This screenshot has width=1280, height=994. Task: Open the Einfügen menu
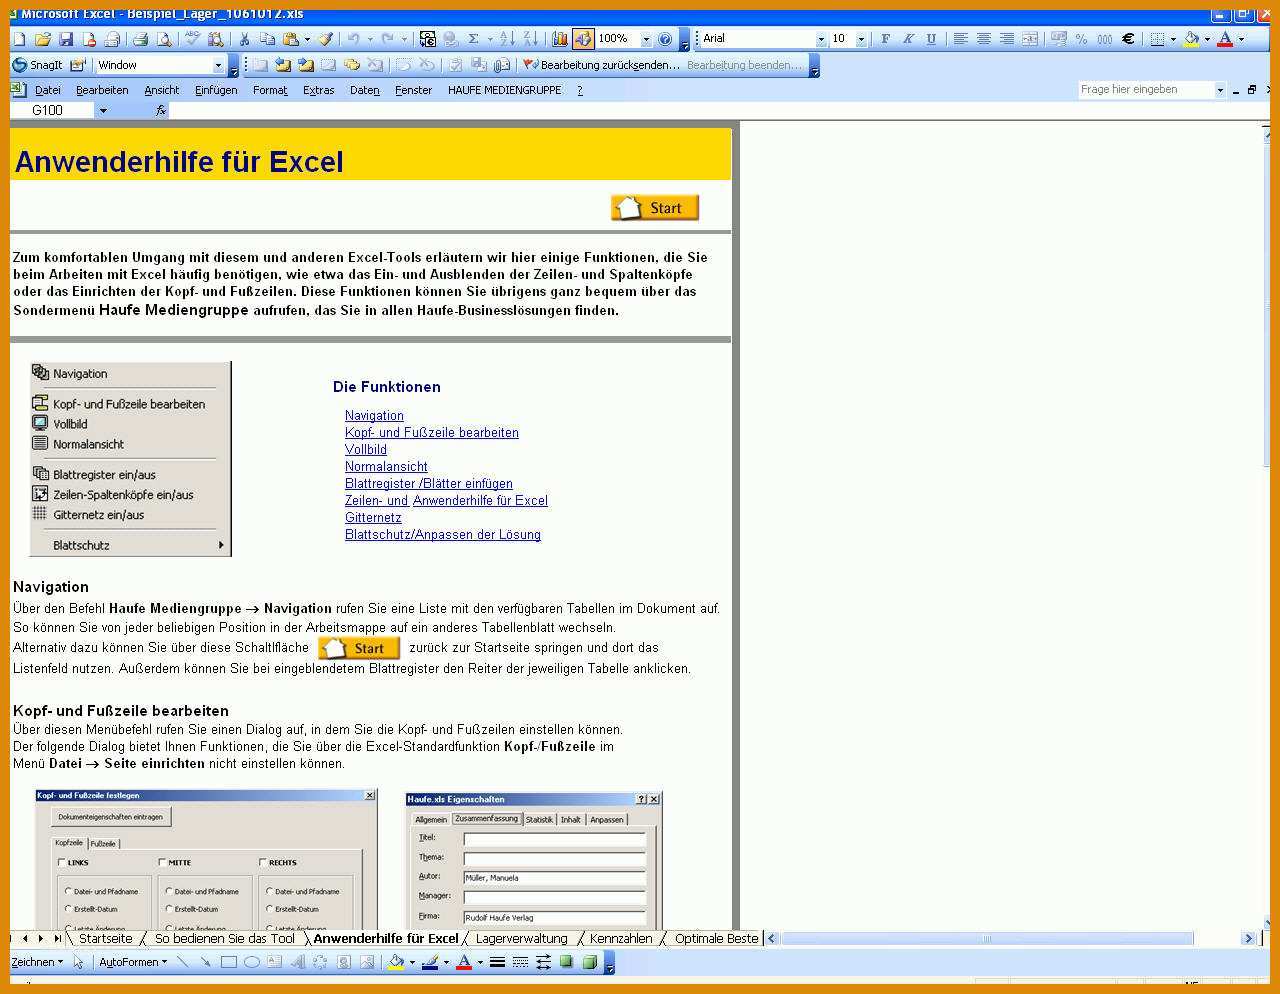[x=216, y=90]
